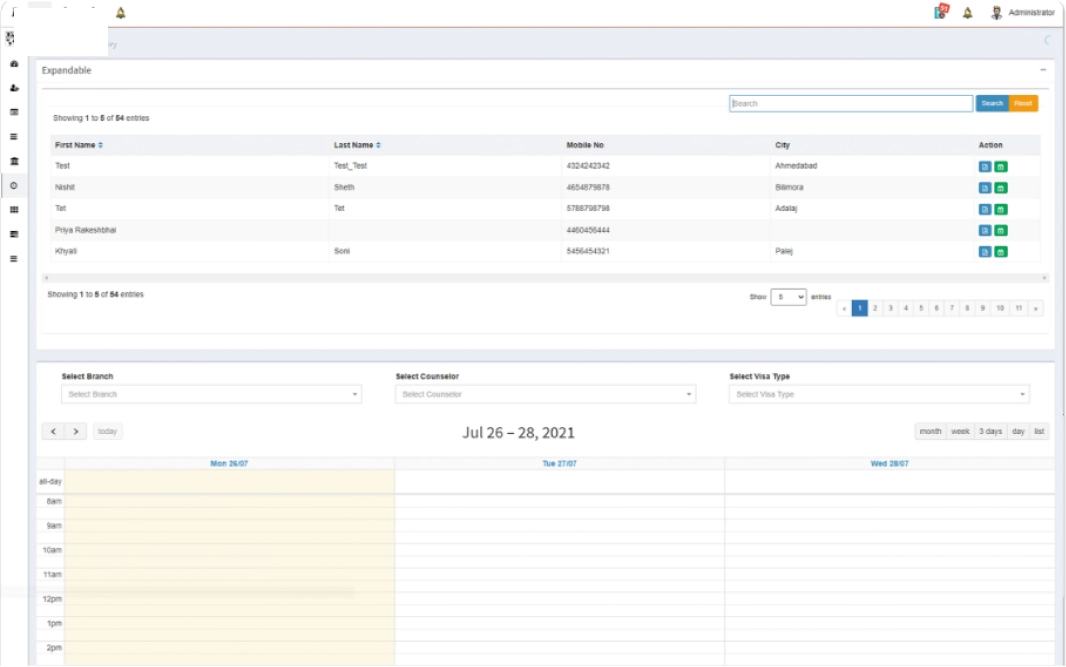This screenshot has height=667, width=1066.
Task: Sort table by Last Name
Action: click(378, 146)
